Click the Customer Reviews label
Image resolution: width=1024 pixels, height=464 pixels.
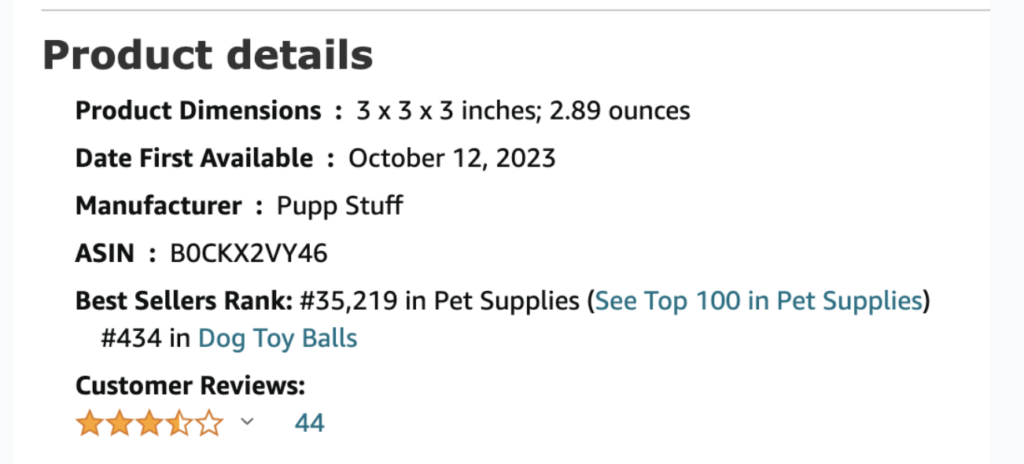click(x=191, y=386)
